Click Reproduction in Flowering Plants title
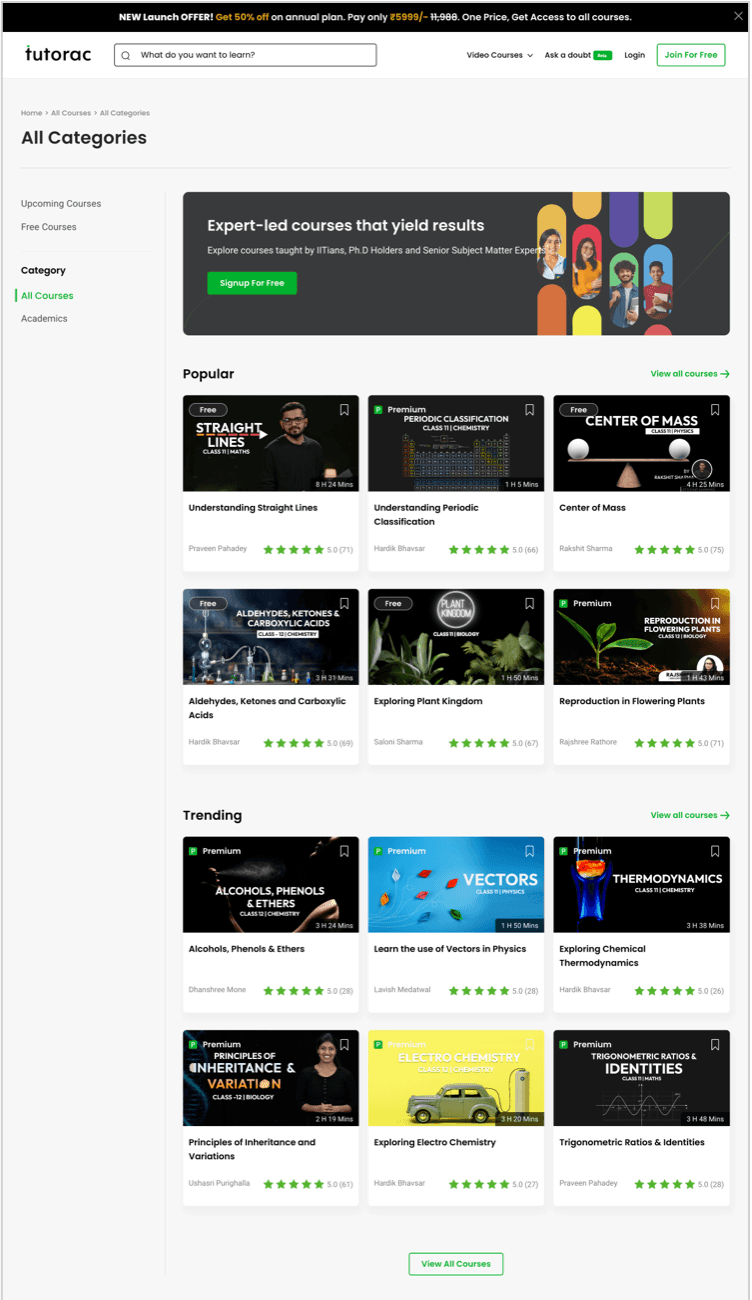The height and width of the screenshot is (1300, 752). 632,701
